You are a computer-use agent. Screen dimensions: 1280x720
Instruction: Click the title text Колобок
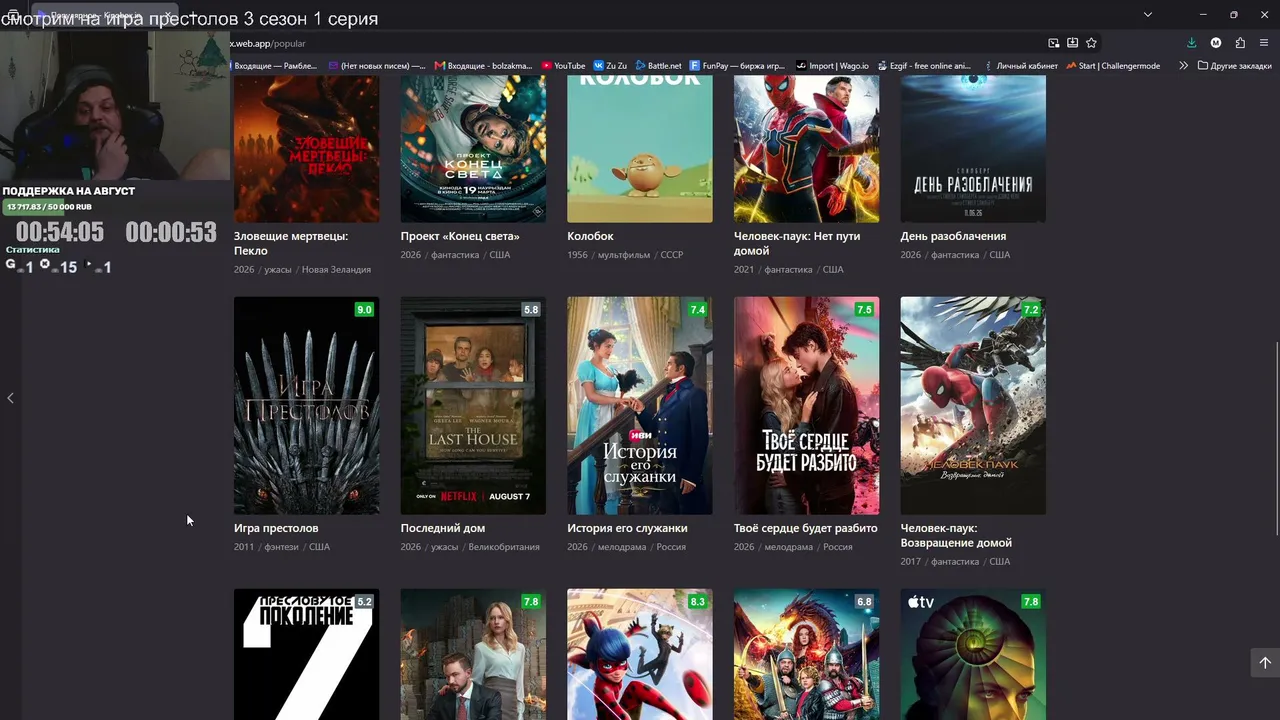pos(590,236)
